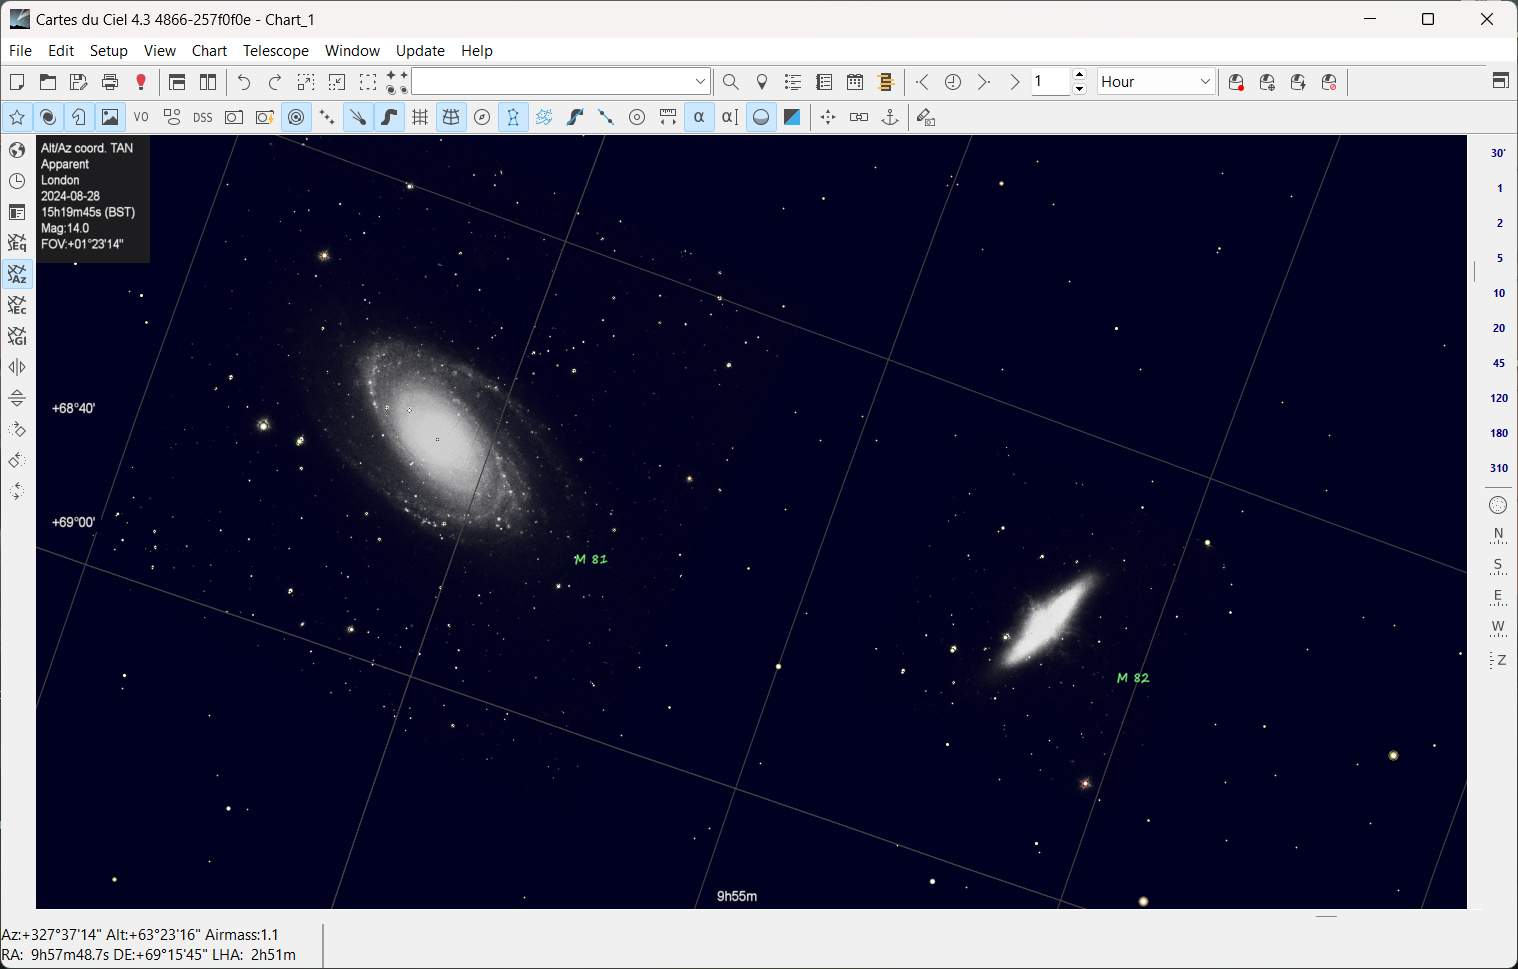Set field of view to 45
The image size is (1518, 969).
pyautogui.click(x=1498, y=363)
